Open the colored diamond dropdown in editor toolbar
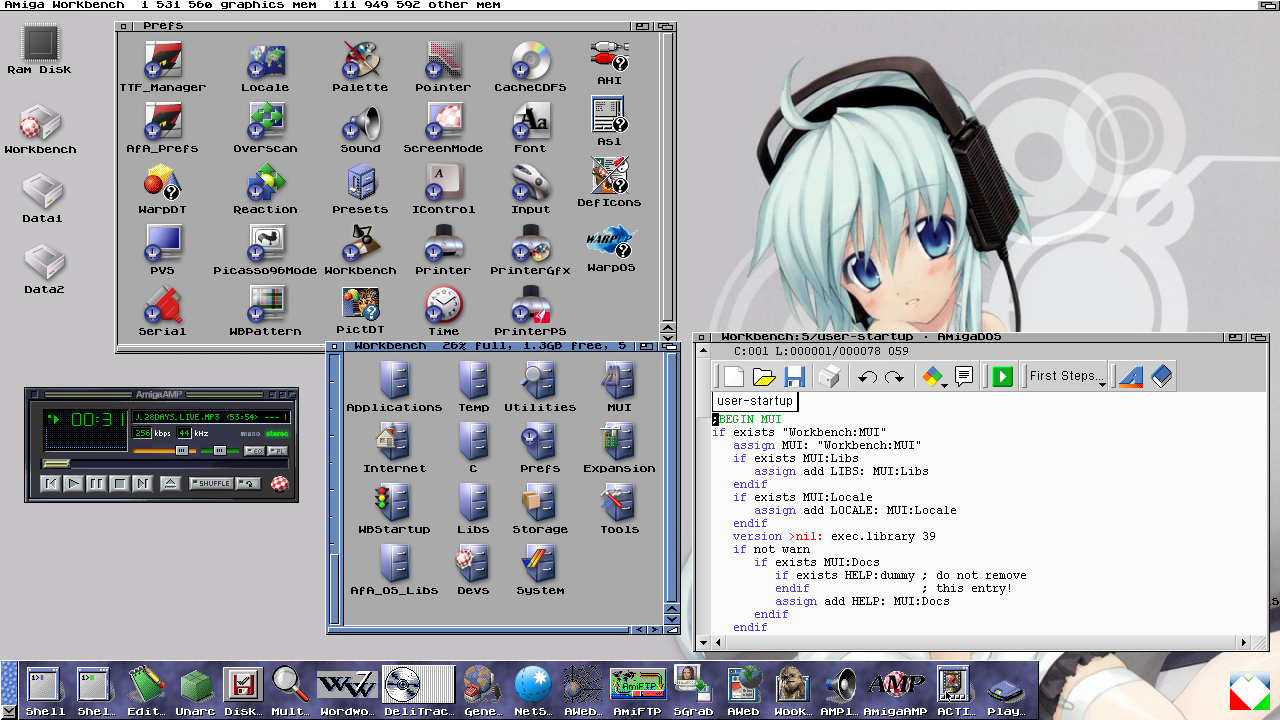 click(934, 376)
